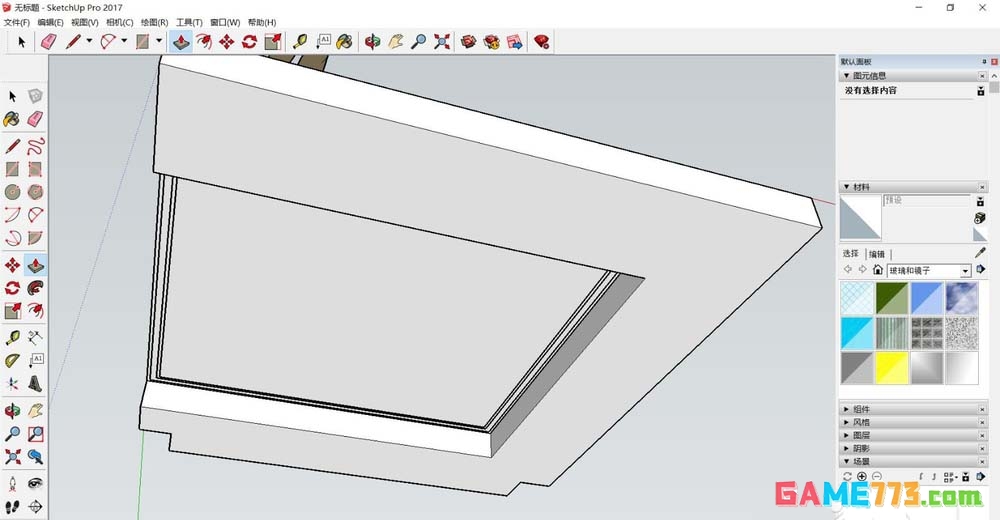Switch to the 编辑 tab in materials
The width and height of the screenshot is (1000, 520).
pos(877,254)
